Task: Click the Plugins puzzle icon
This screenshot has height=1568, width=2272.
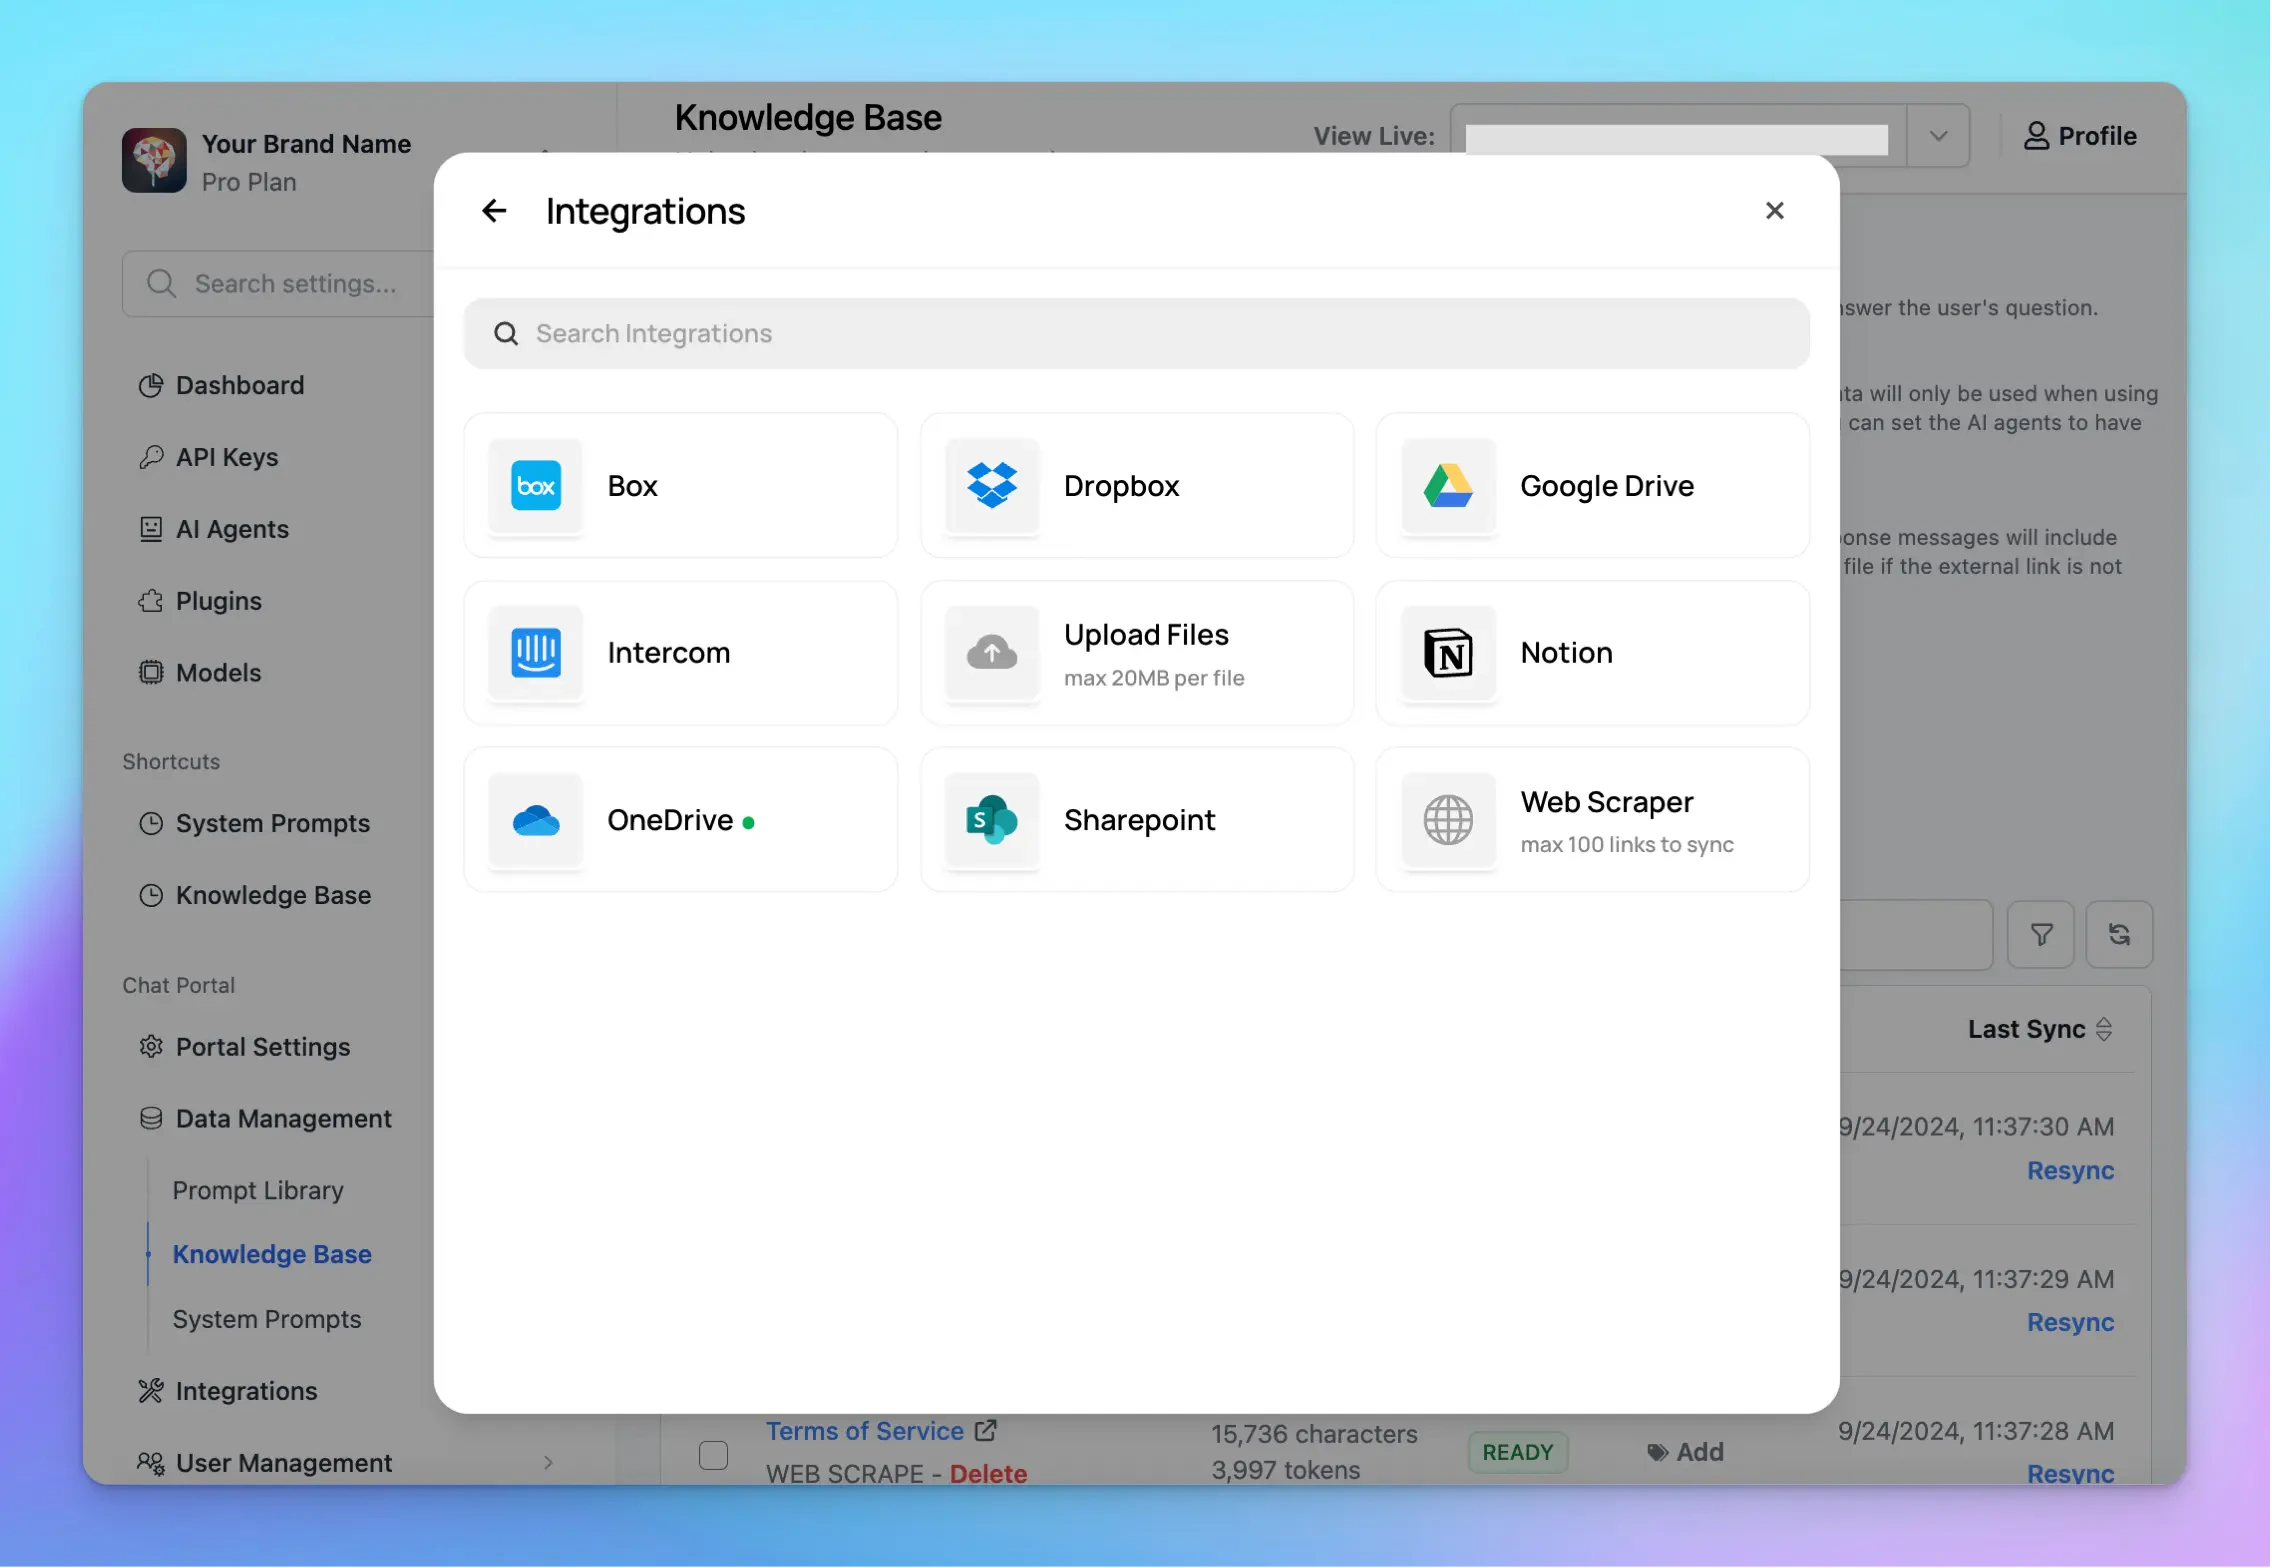Action: pyautogui.click(x=151, y=602)
